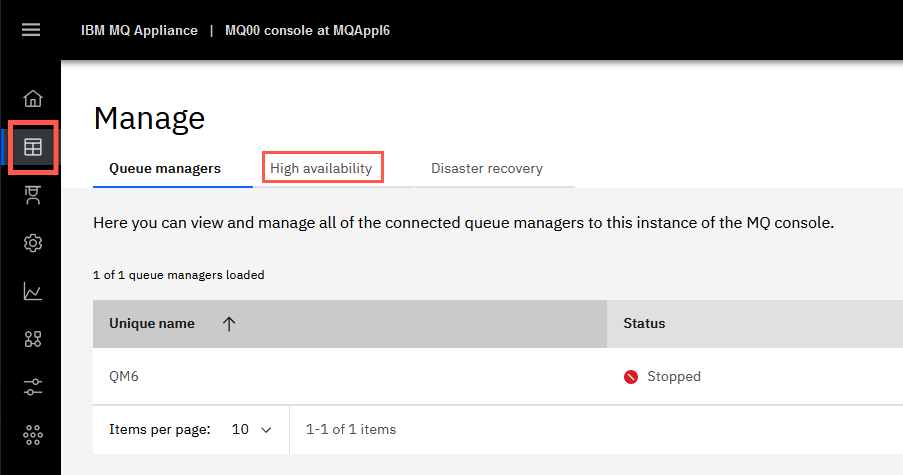Expand the Items per page dropdown

251,430
